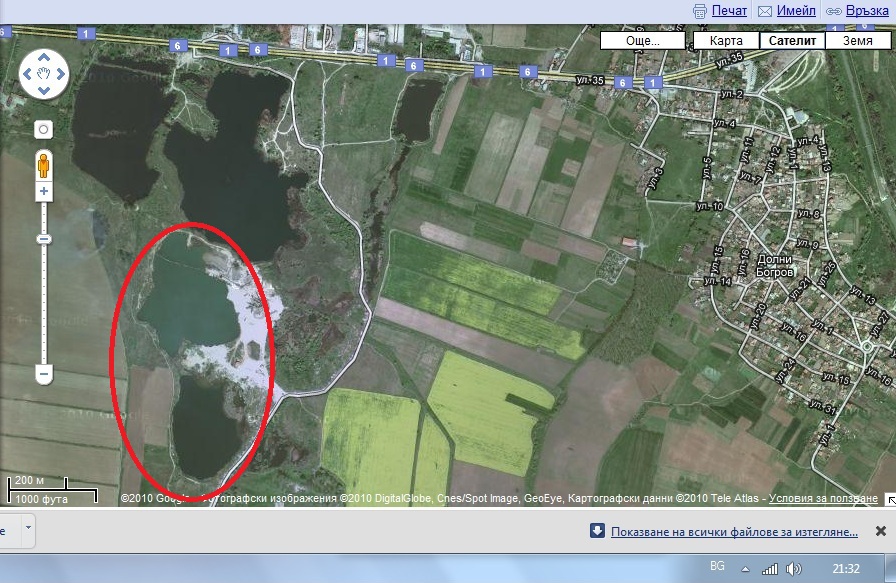Zoom out with the minus button

[44, 373]
